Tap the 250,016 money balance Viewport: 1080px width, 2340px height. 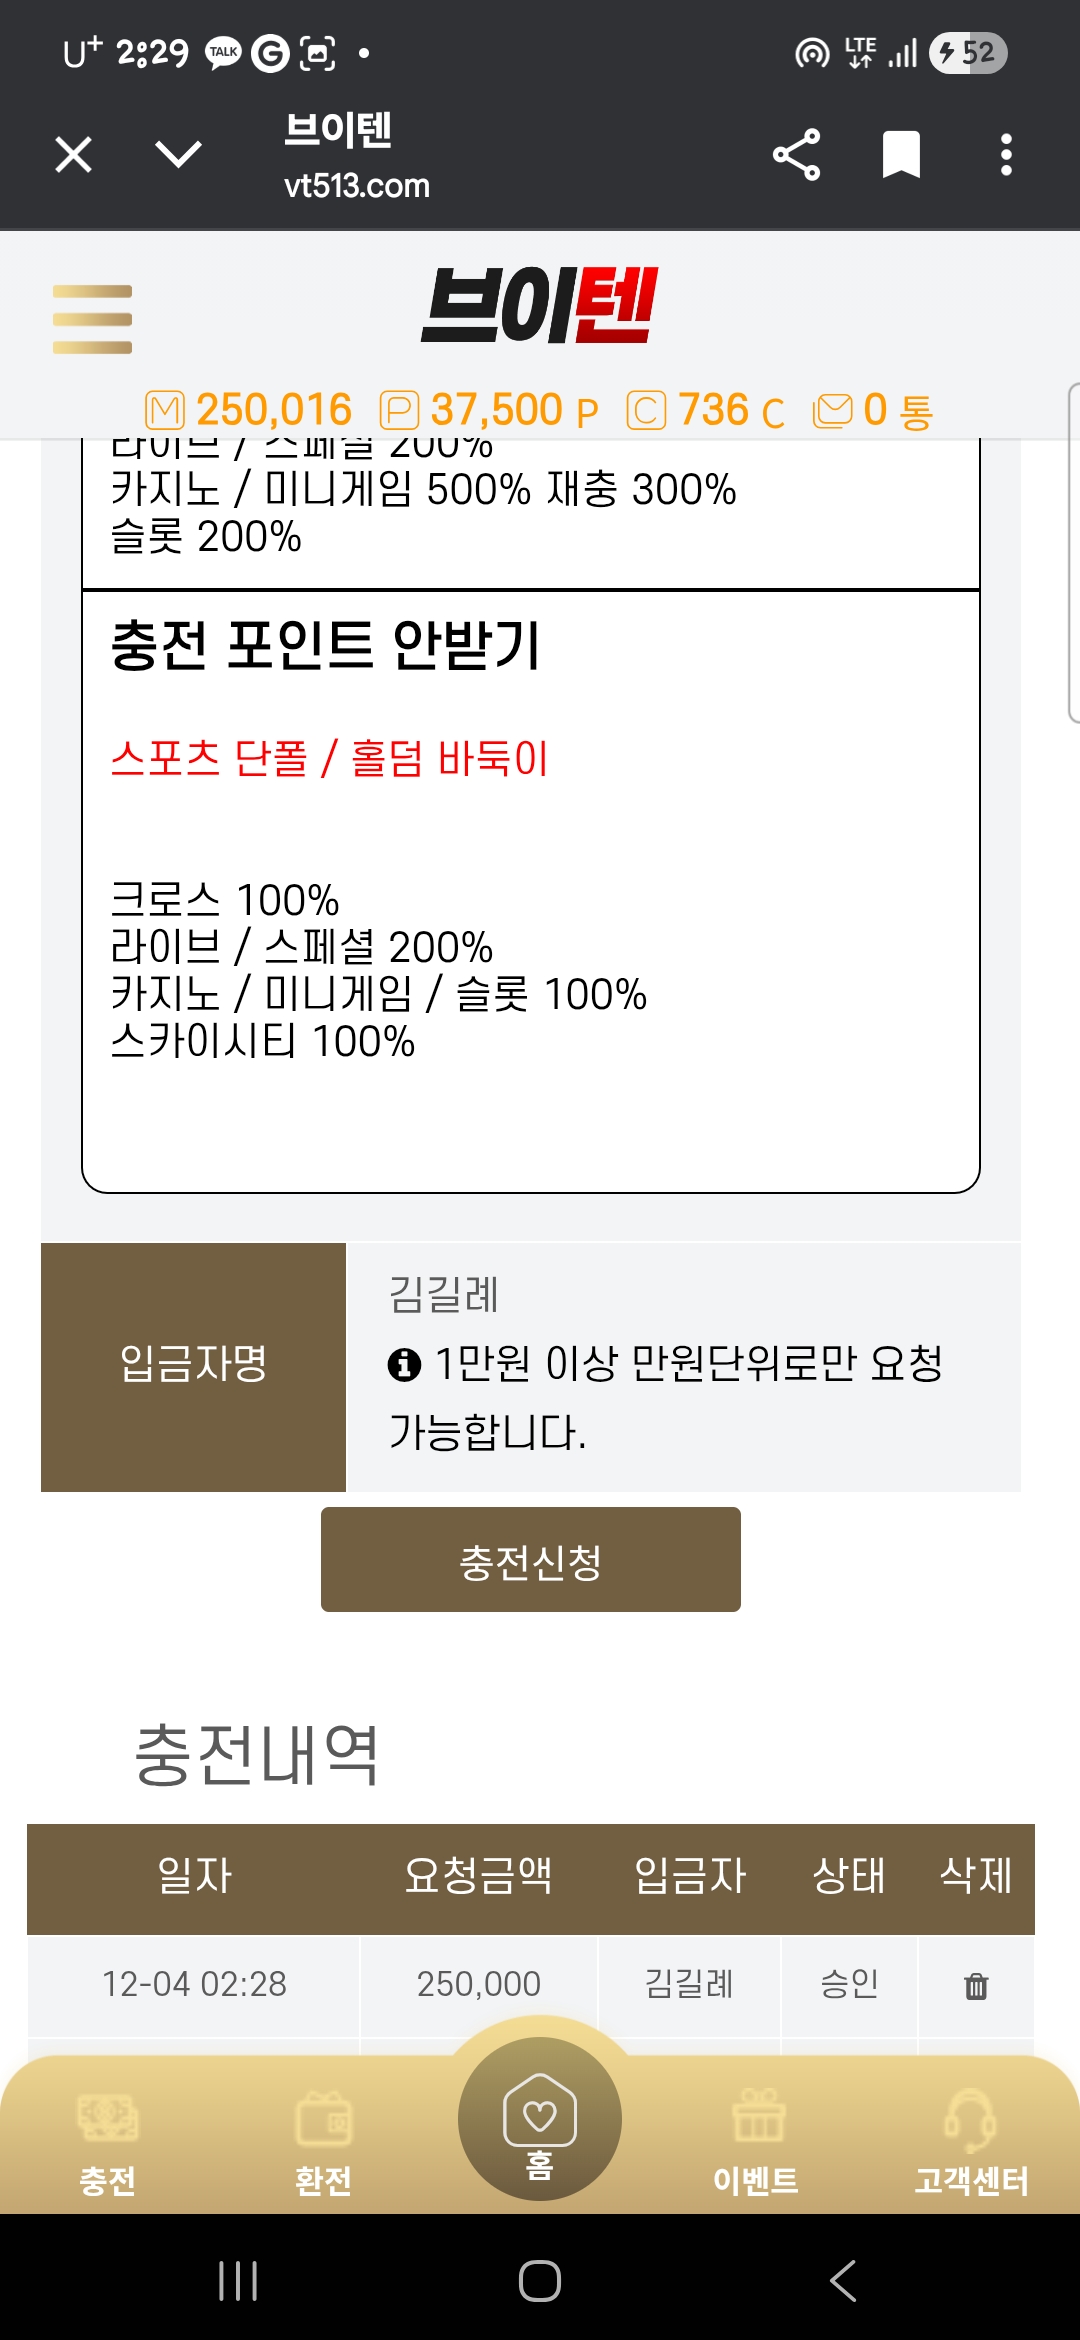250,410
